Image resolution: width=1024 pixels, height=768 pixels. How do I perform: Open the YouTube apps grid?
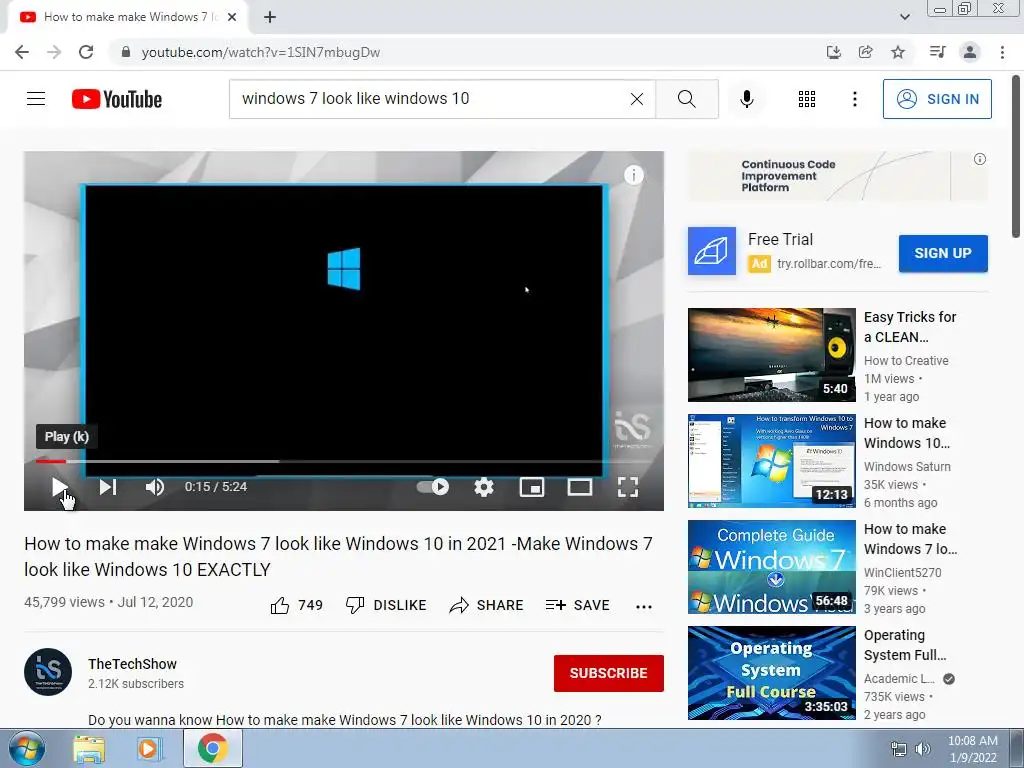pos(807,99)
